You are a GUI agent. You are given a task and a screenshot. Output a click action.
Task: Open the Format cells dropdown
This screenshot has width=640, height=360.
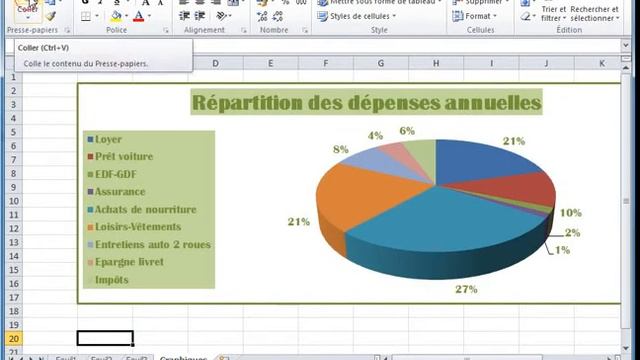click(474, 16)
